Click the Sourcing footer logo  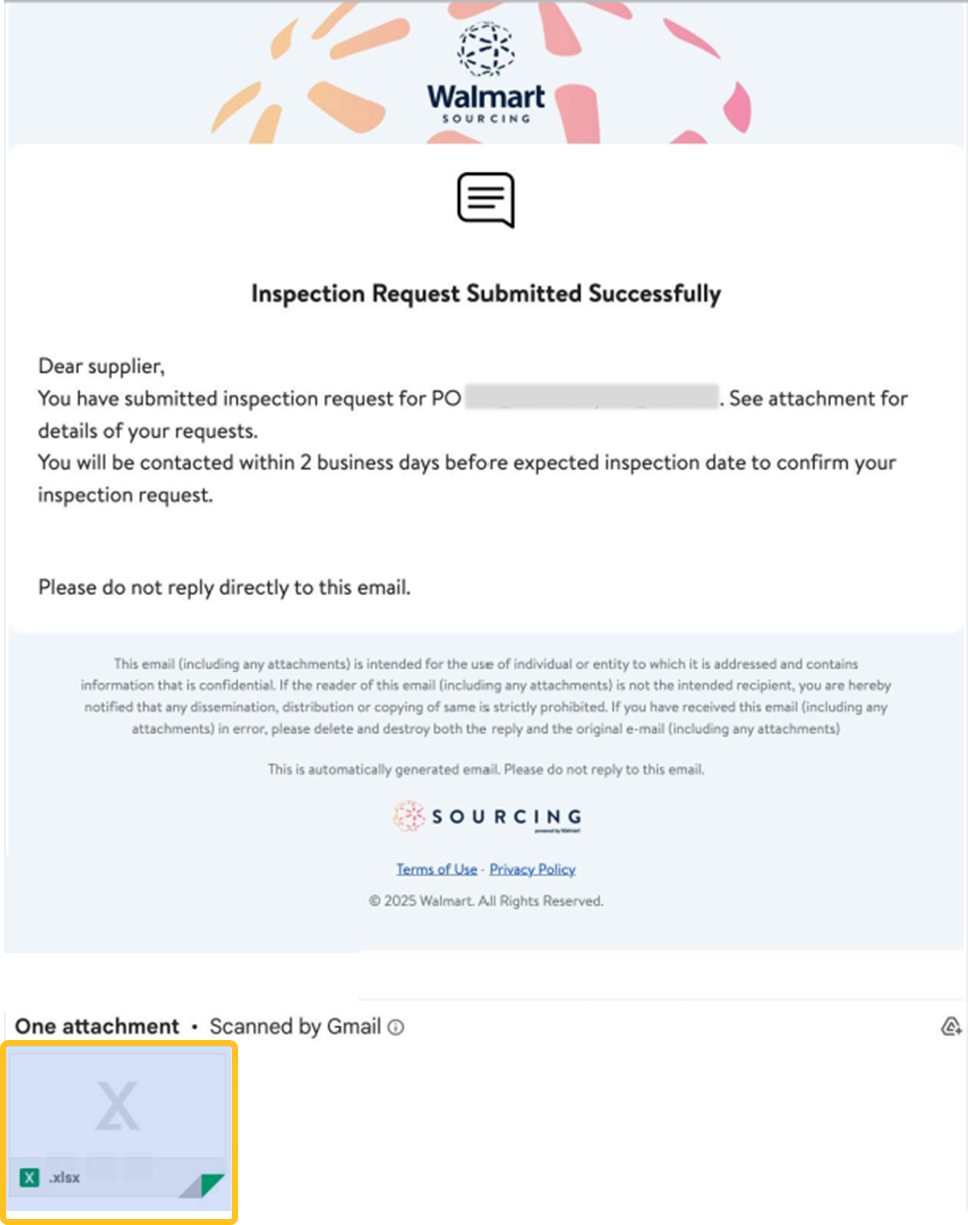tap(486, 817)
